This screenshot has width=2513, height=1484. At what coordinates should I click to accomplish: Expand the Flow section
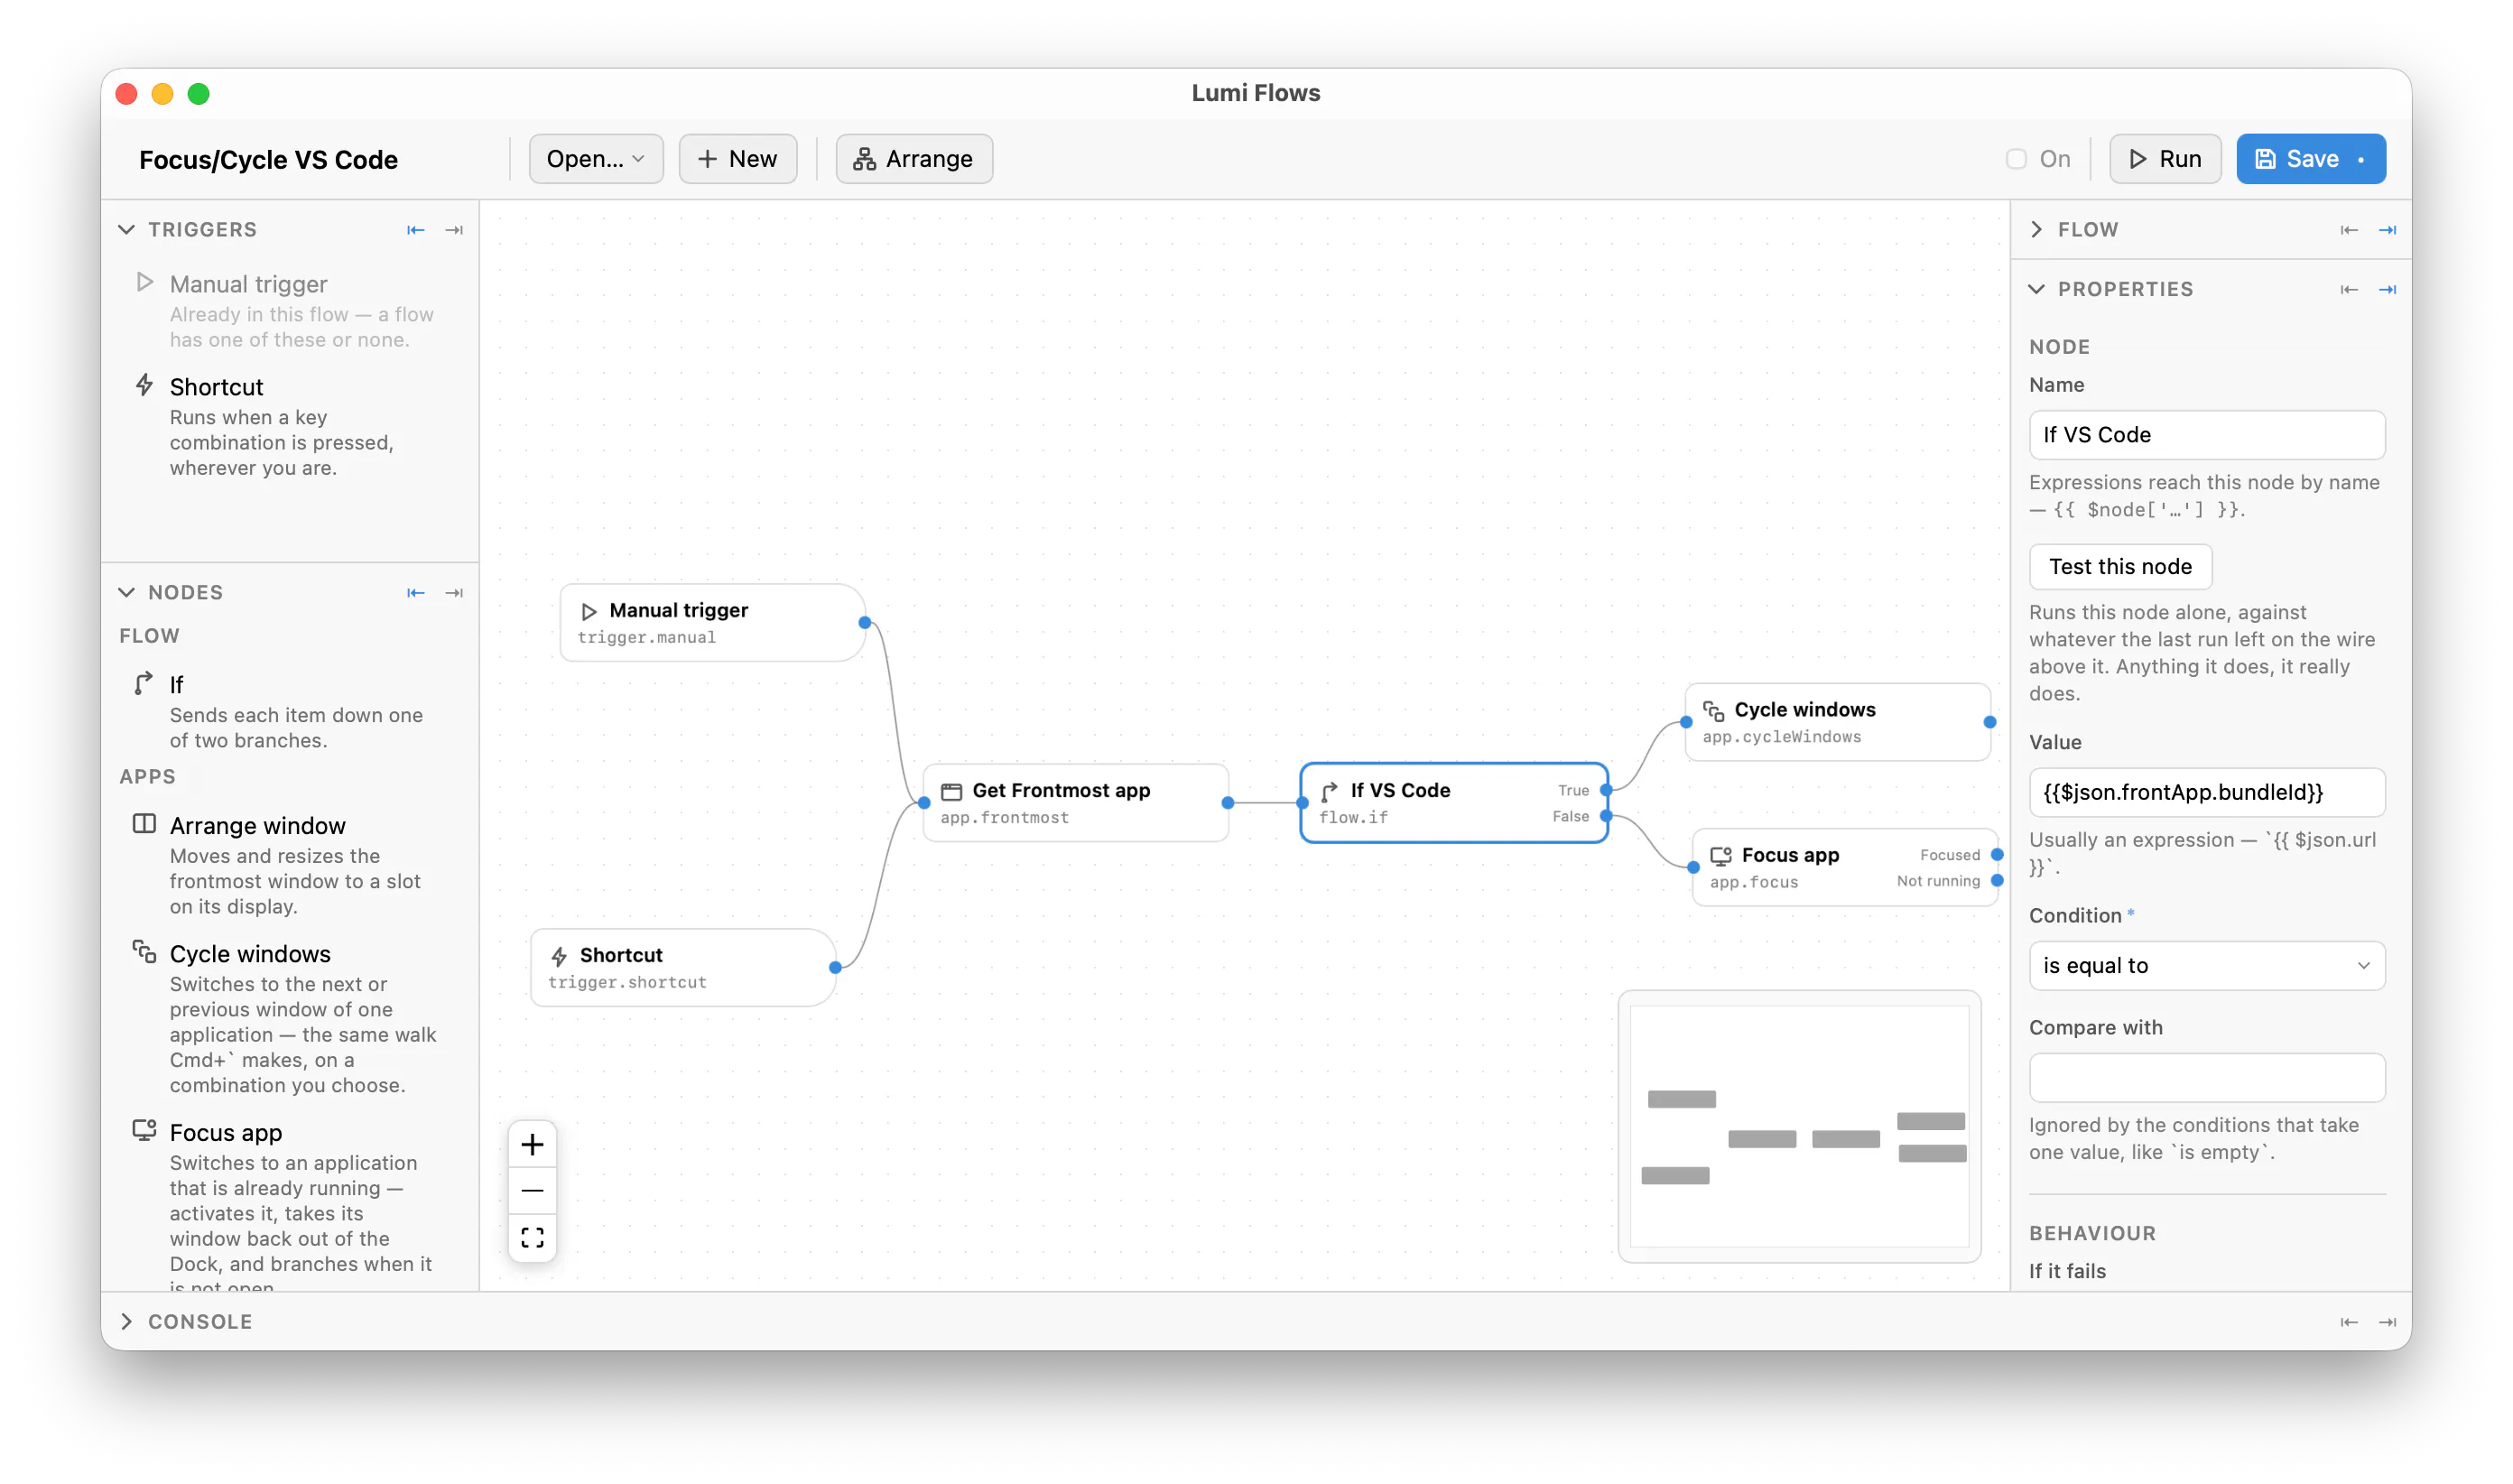(2036, 230)
